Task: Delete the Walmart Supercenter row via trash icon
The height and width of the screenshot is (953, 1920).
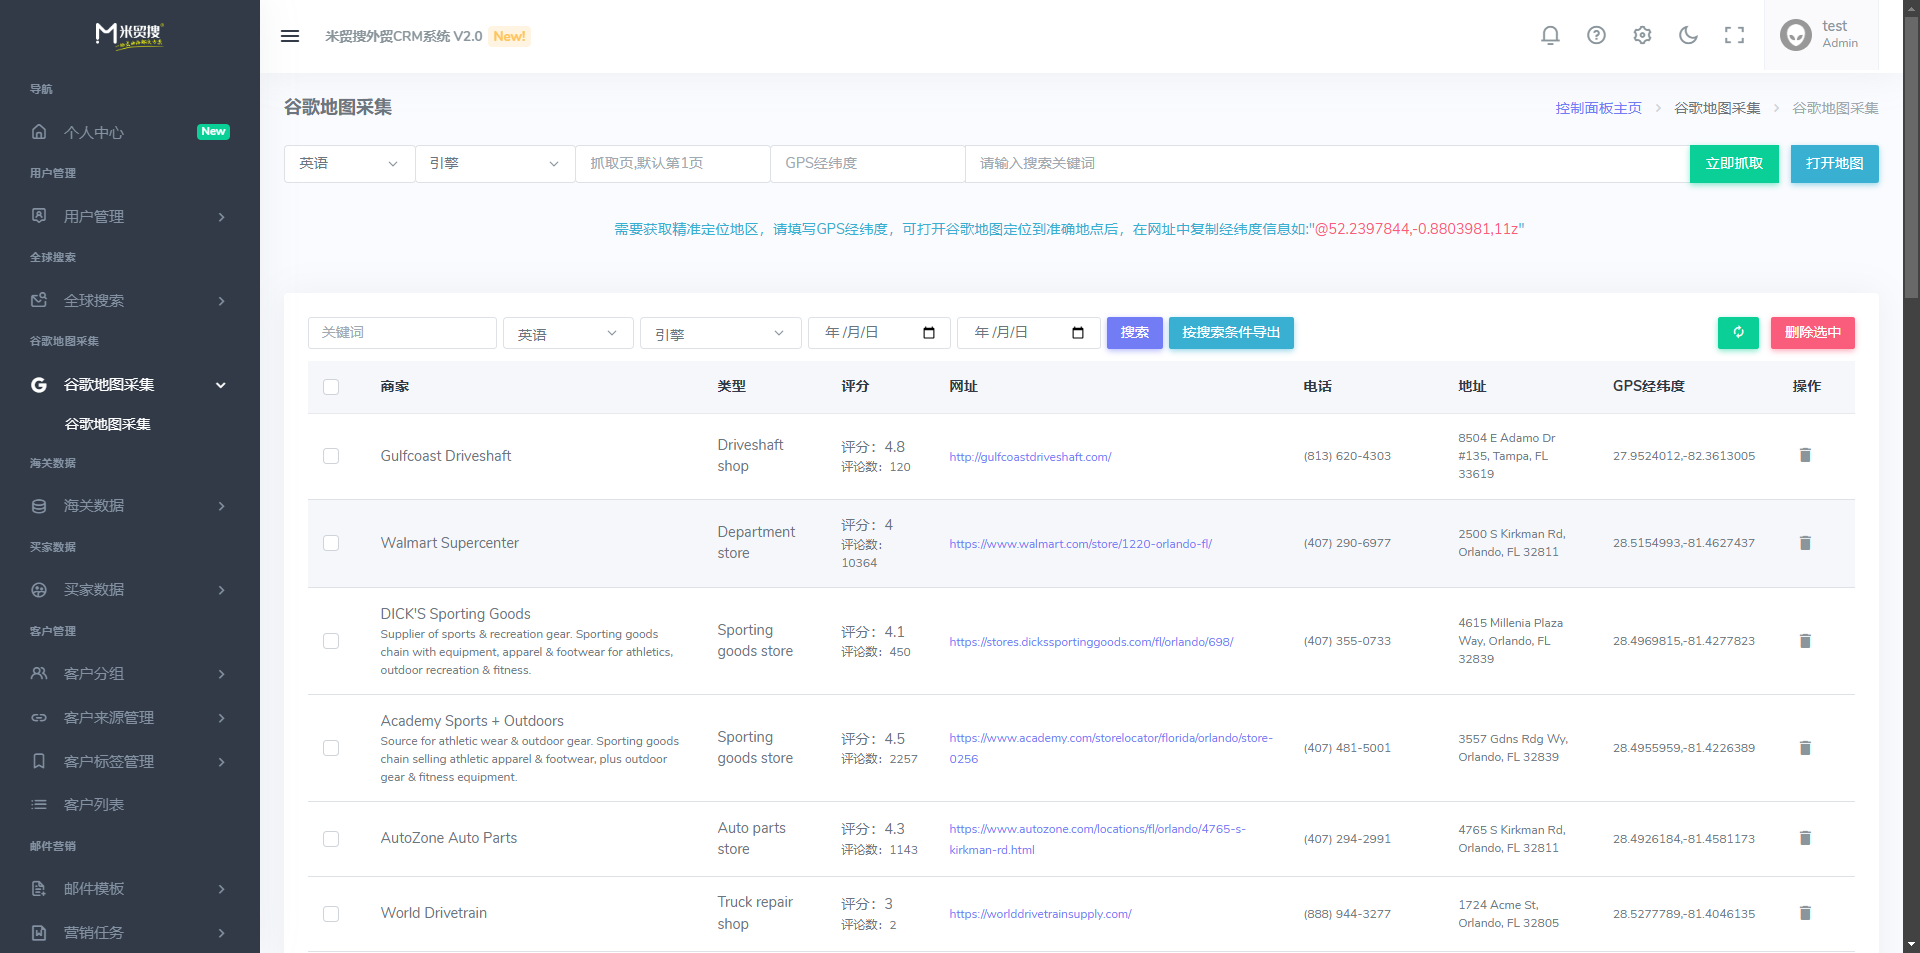Action: point(1805,543)
